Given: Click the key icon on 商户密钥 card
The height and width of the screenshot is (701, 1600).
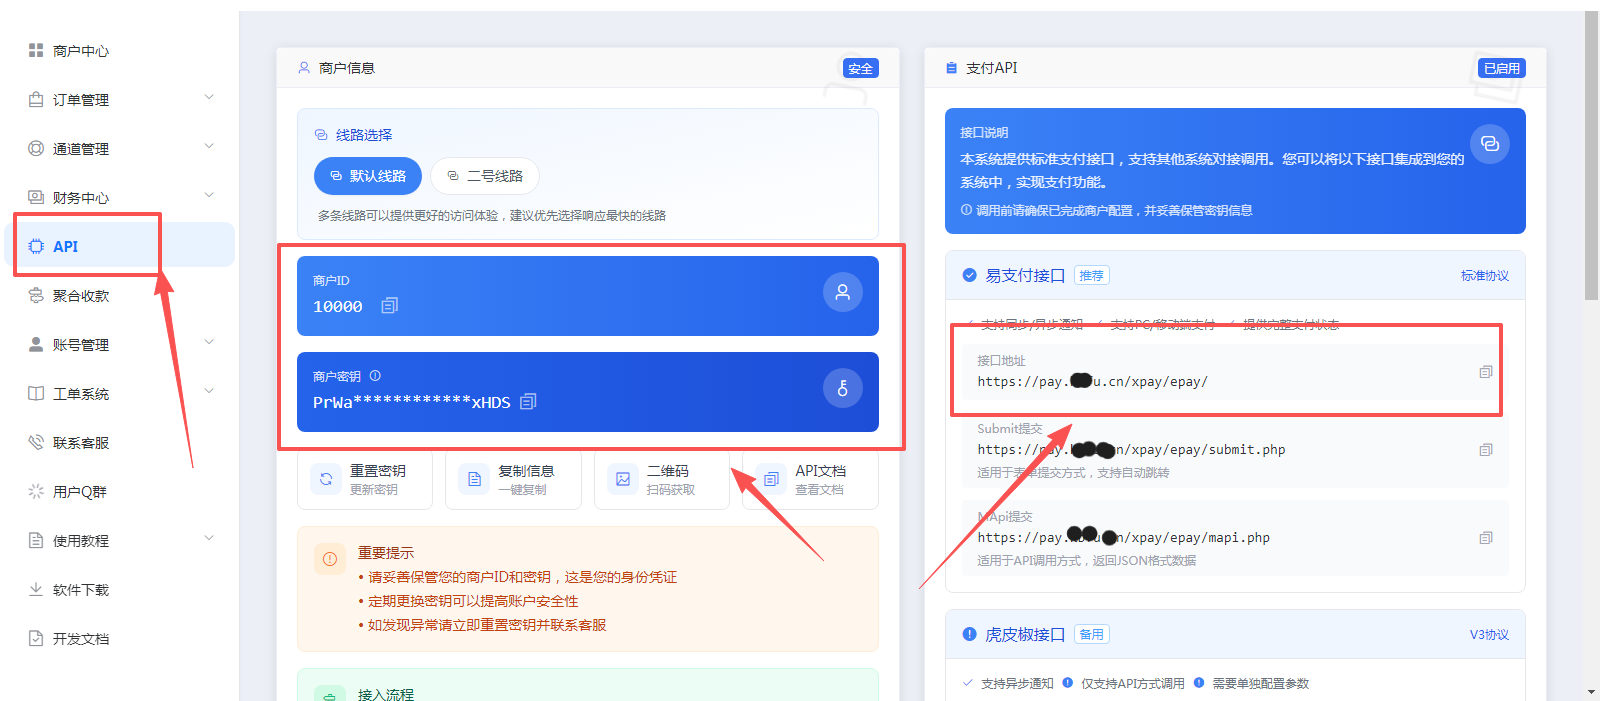Looking at the screenshot, I should 843,388.
